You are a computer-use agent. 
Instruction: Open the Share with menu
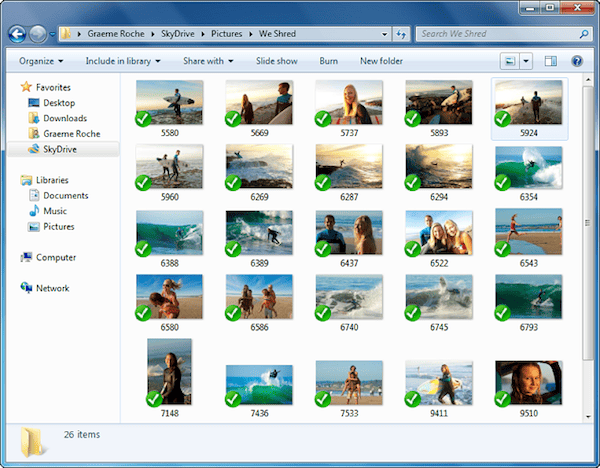pyautogui.click(x=207, y=61)
